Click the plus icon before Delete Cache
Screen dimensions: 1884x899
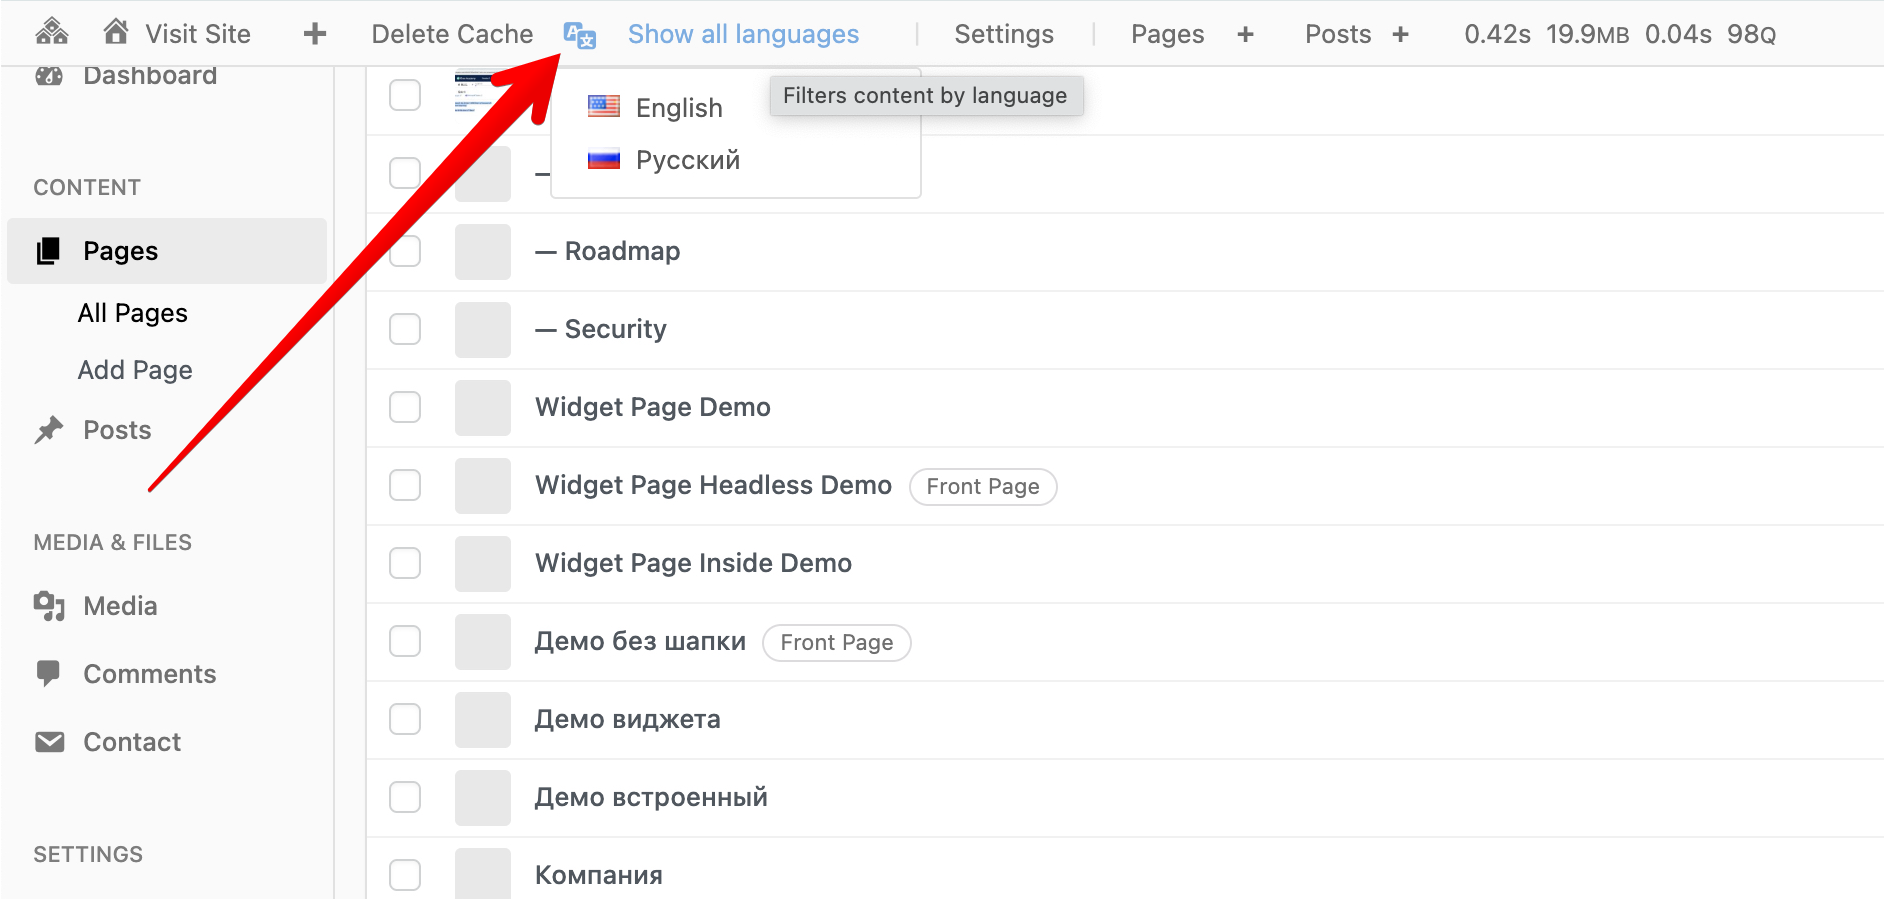pyautogui.click(x=315, y=34)
